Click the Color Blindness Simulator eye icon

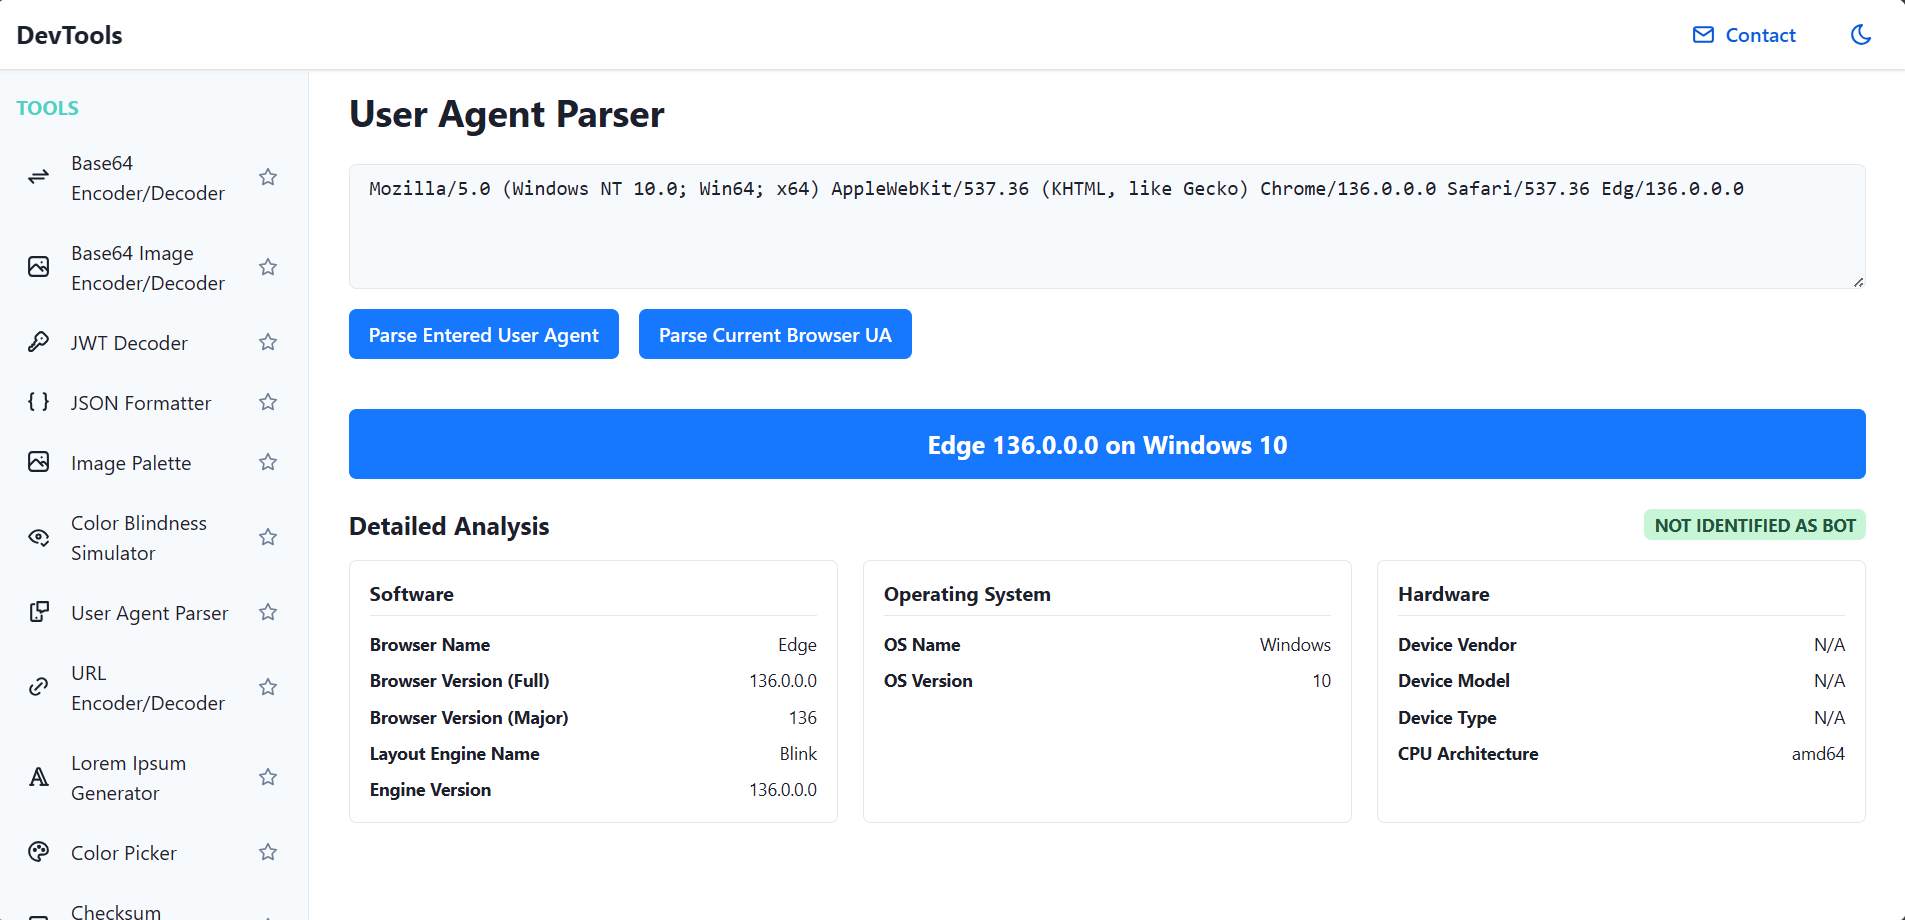click(x=38, y=537)
